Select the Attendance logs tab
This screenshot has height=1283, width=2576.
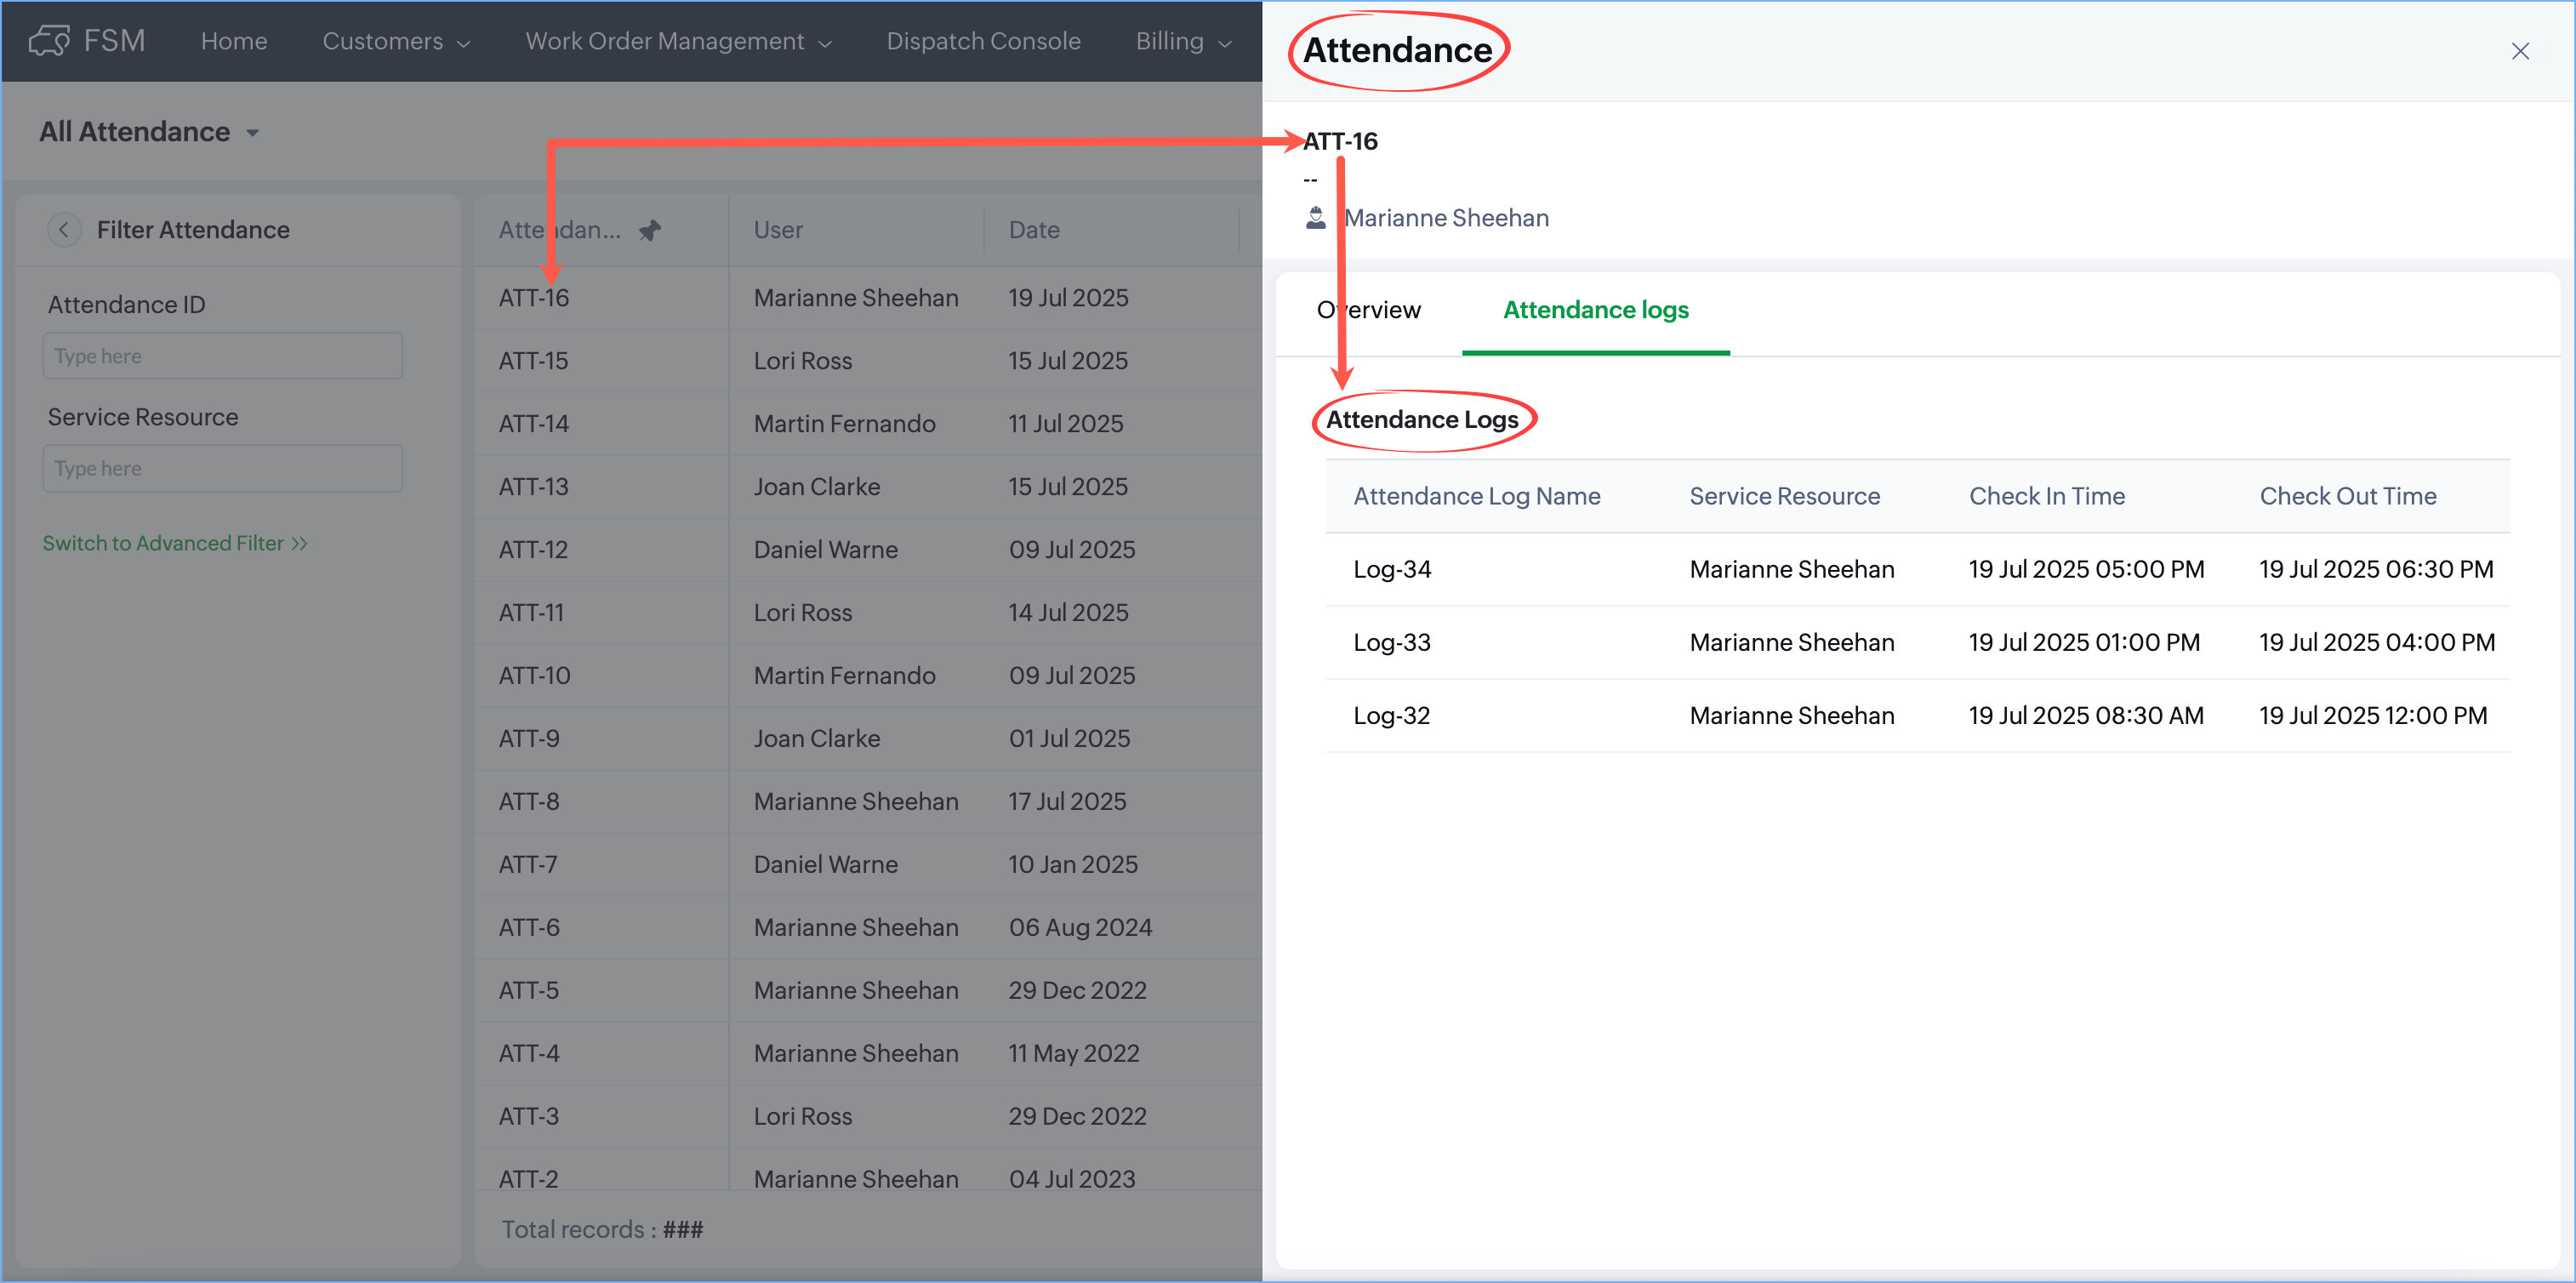[1595, 310]
